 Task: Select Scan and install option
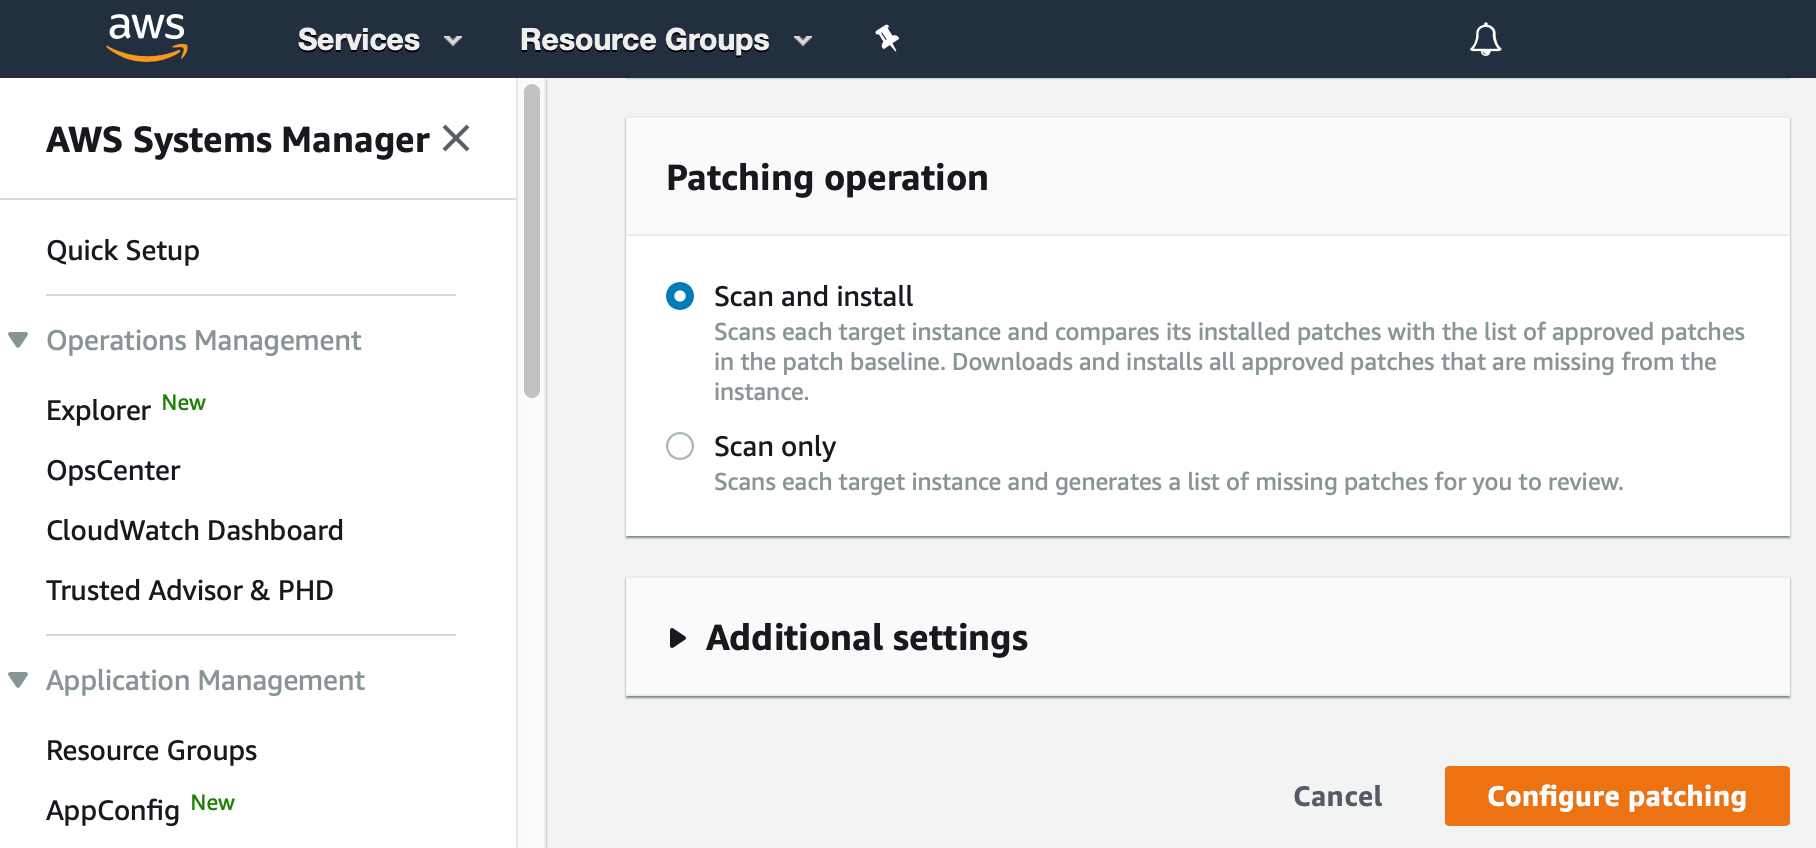pos(680,296)
